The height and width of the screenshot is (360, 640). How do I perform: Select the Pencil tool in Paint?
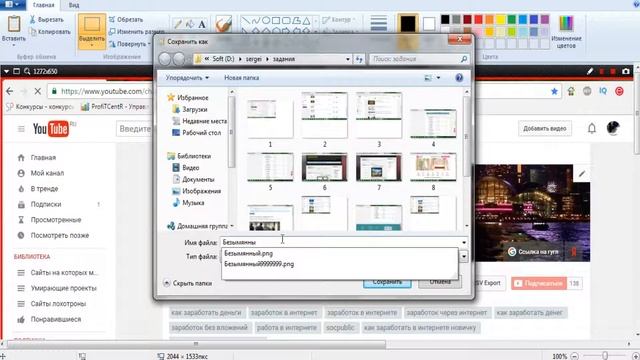178,24
